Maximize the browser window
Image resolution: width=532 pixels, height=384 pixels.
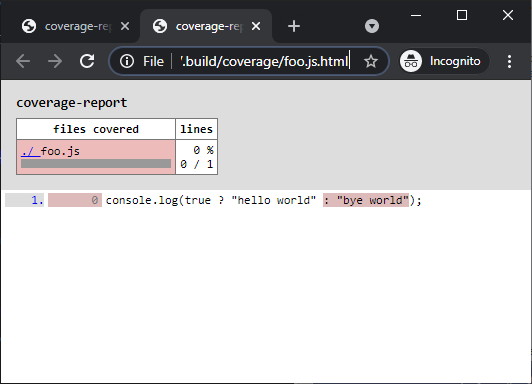462,15
